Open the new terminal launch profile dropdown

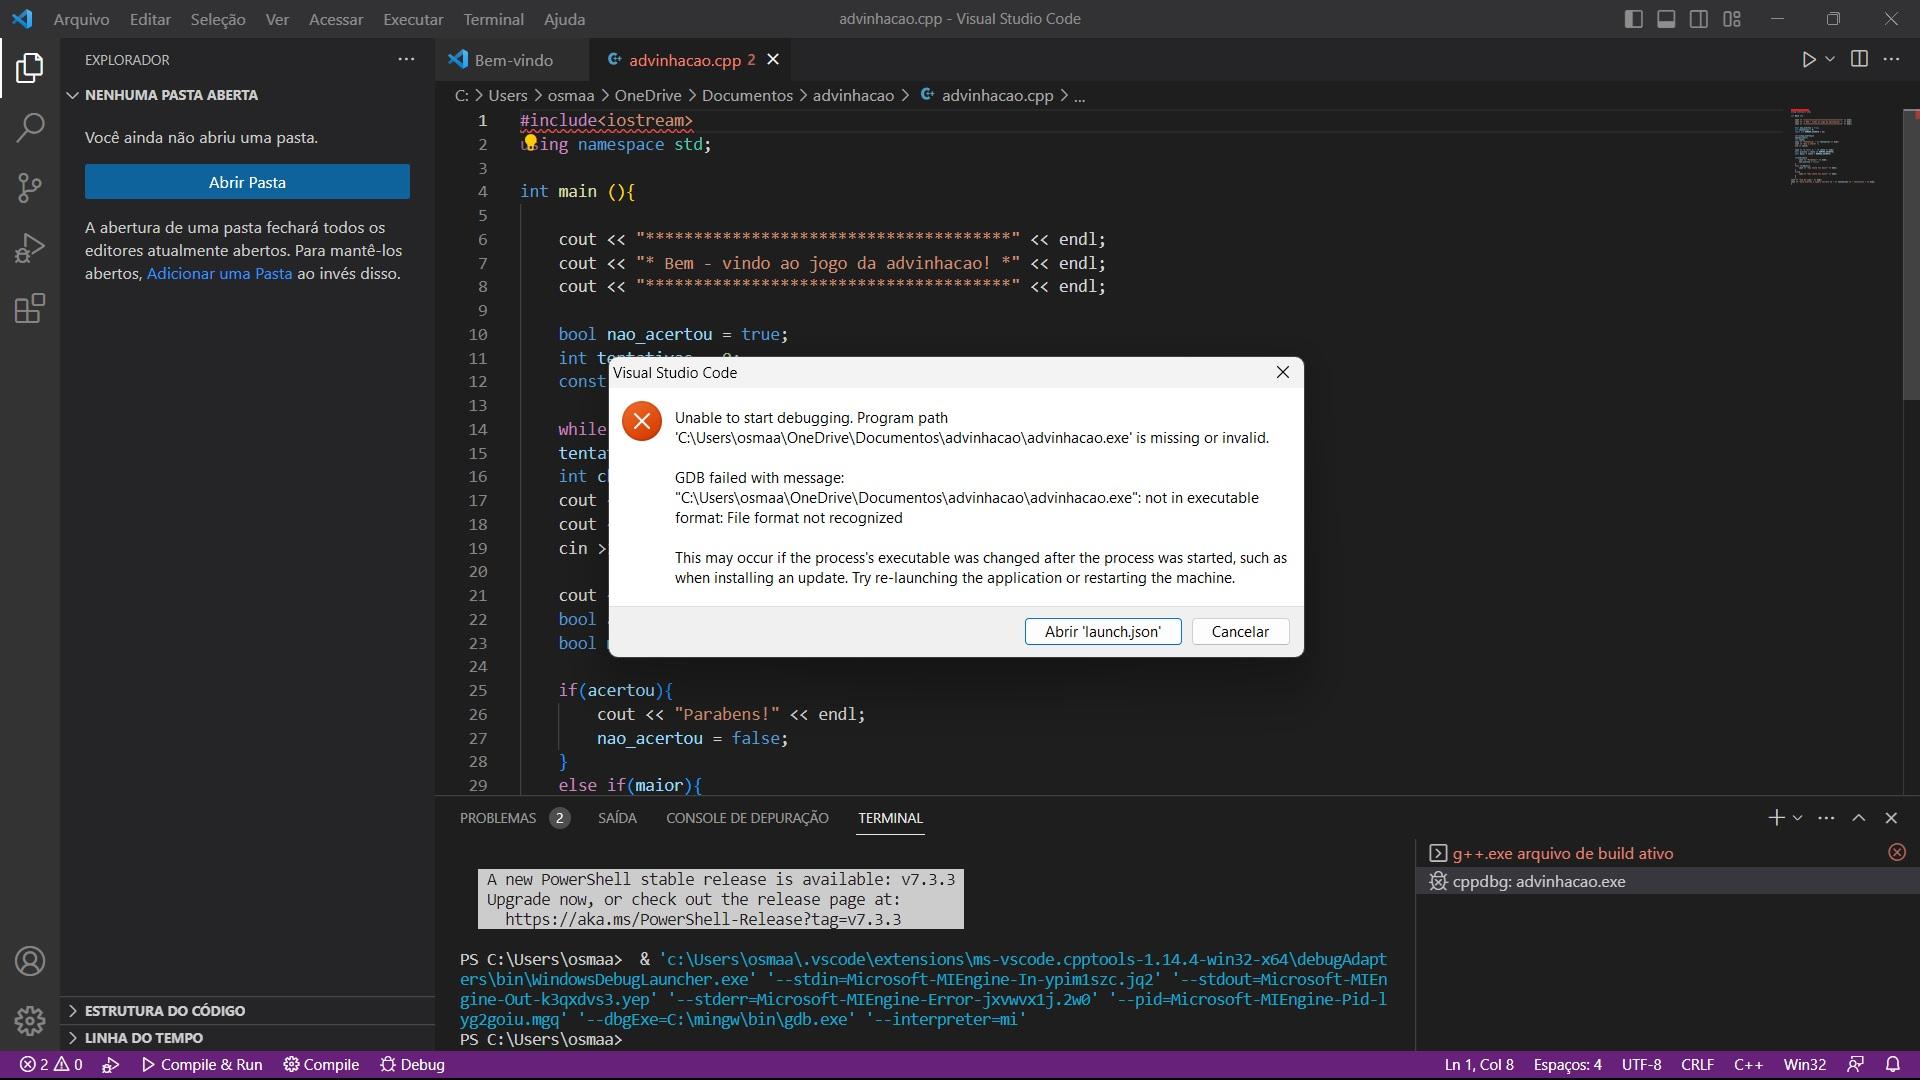[x=1797, y=818]
